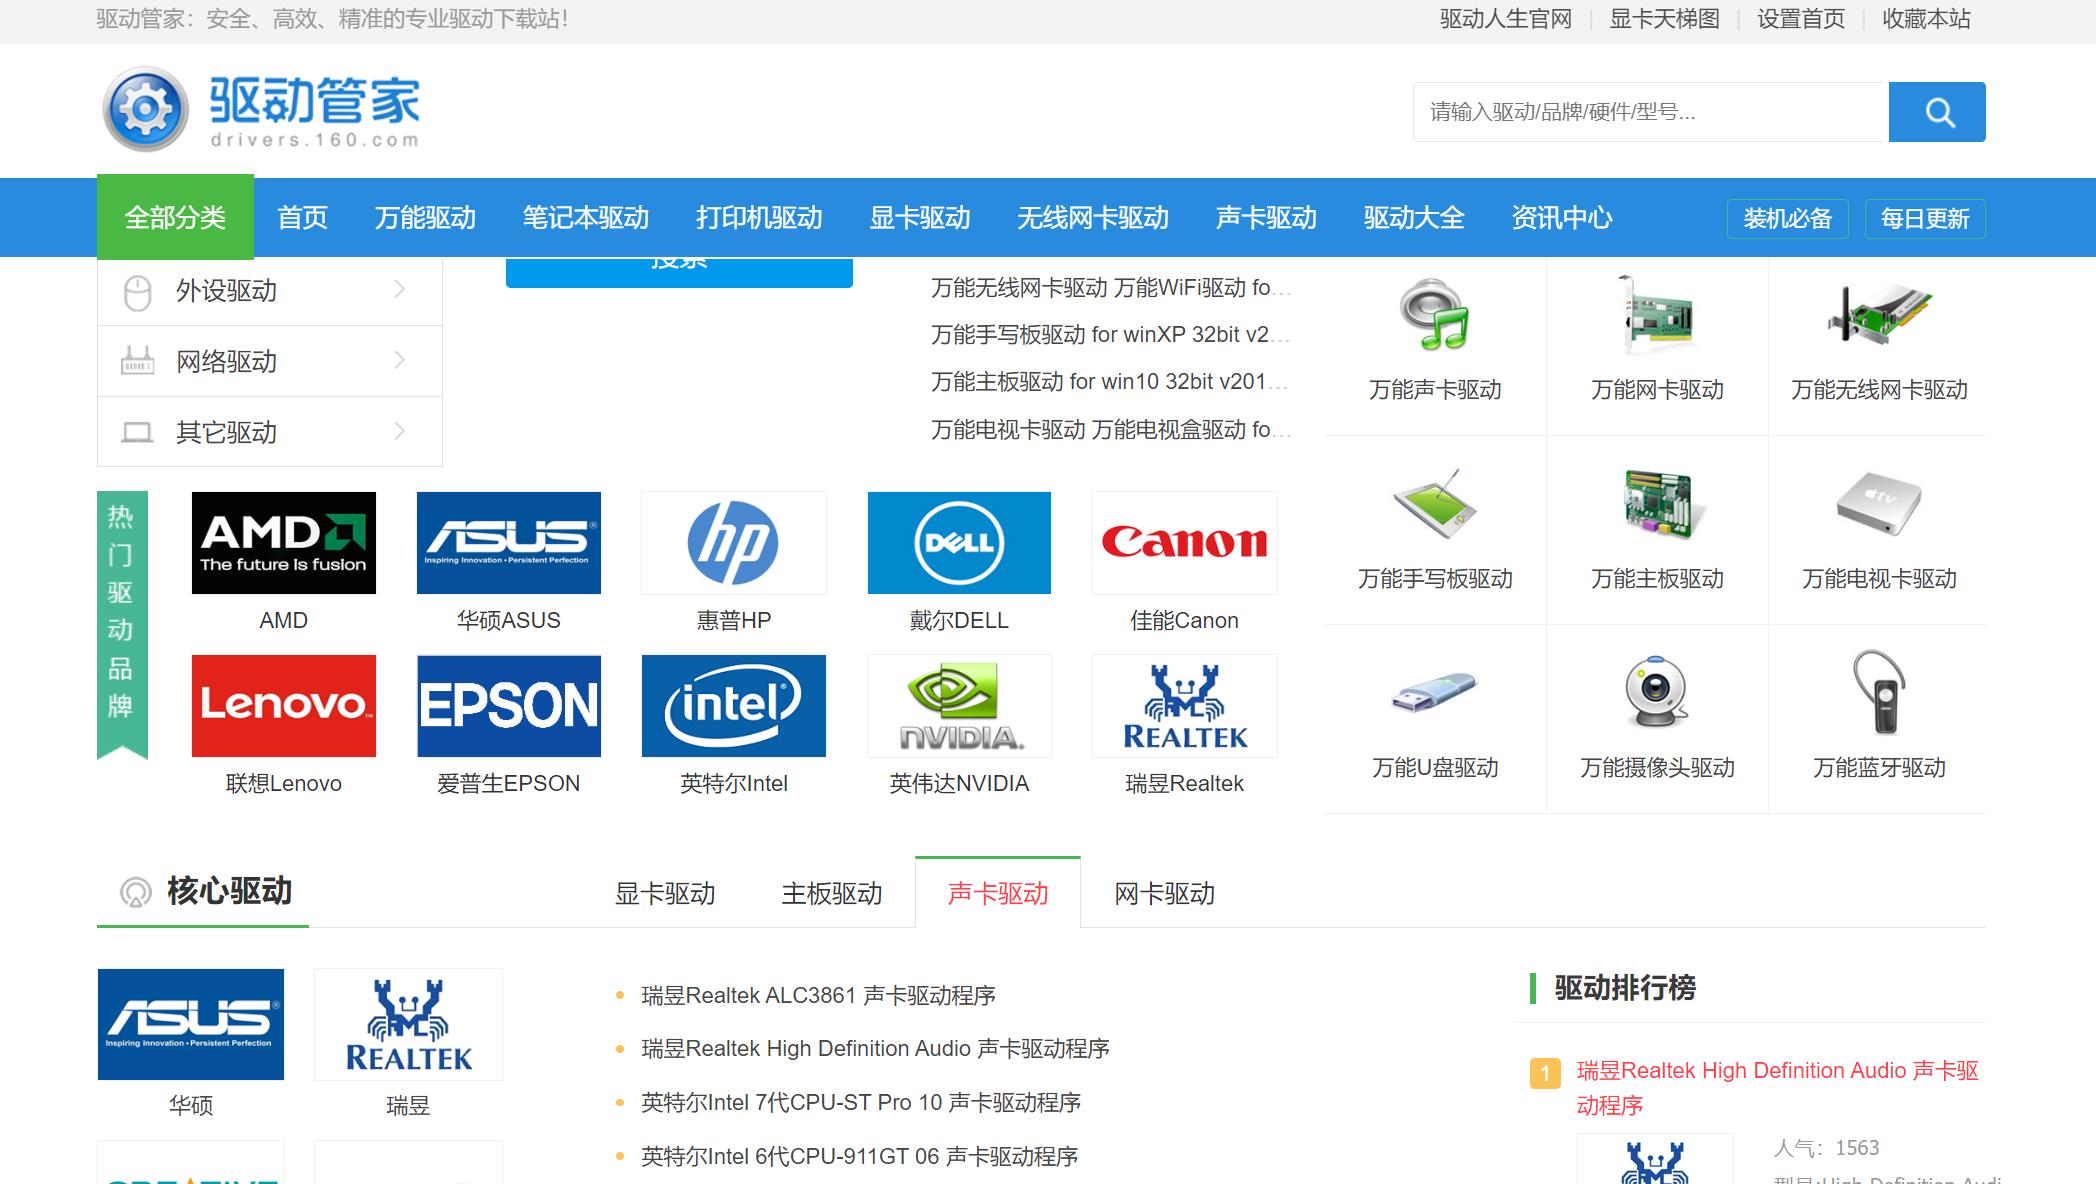Open 瑞昱Realtek ALC3861 声卡驱动程序 link
This screenshot has height=1184, width=2096.
point(818,995)
